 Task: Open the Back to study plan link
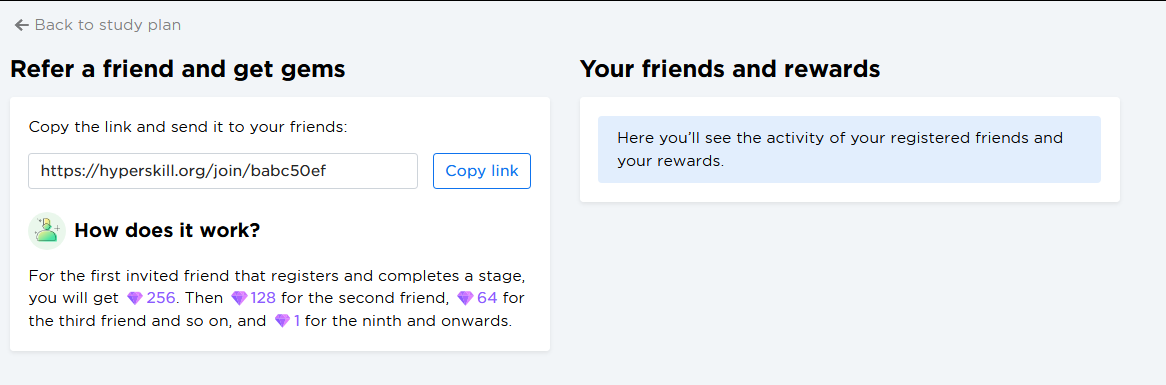(97, 25)
